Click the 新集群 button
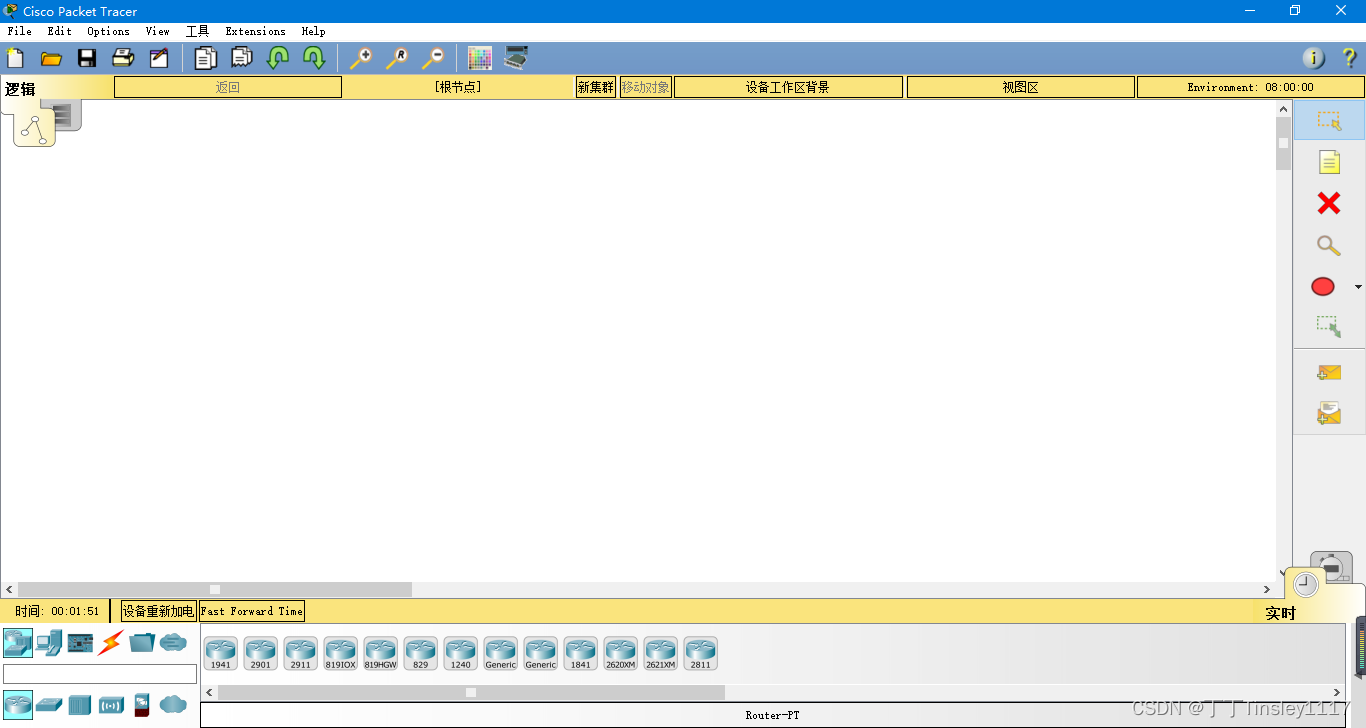This screenshot has width=1366, height=728. point(596,87)
